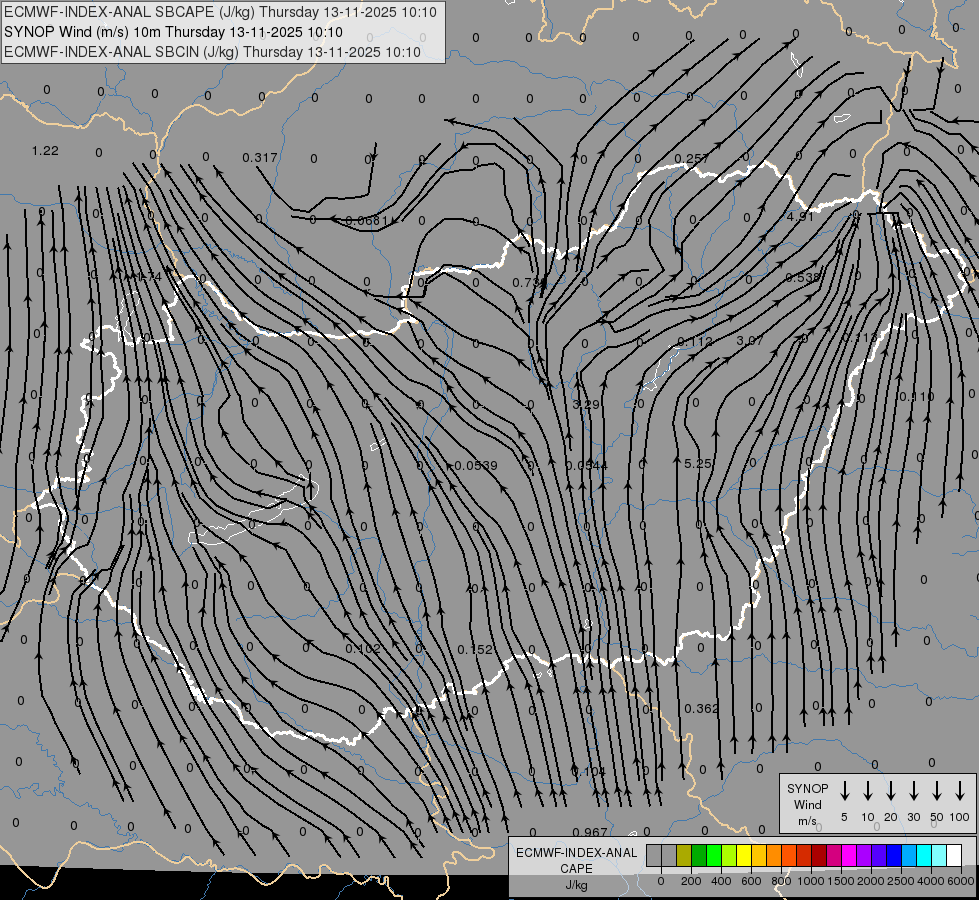Viewport: 979px width, 900px height.
Task: Click the SBCAPE title line in header
Action: (x=220, y=12)
